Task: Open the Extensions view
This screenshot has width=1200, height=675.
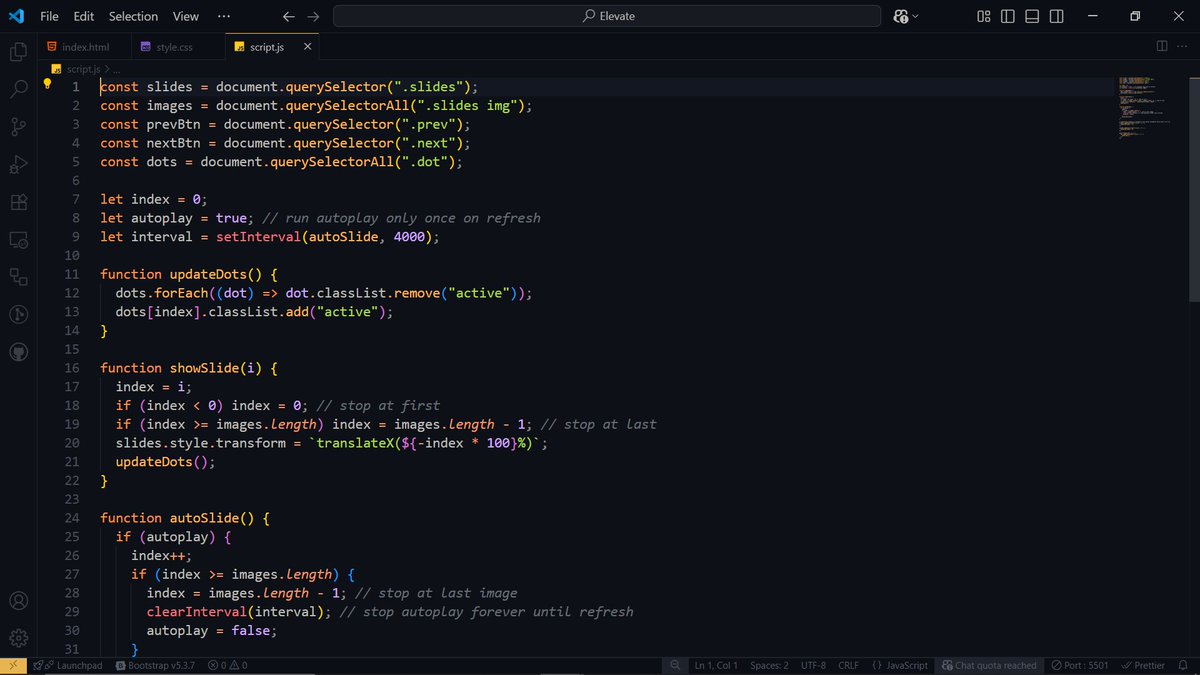Action: (18, 202)
